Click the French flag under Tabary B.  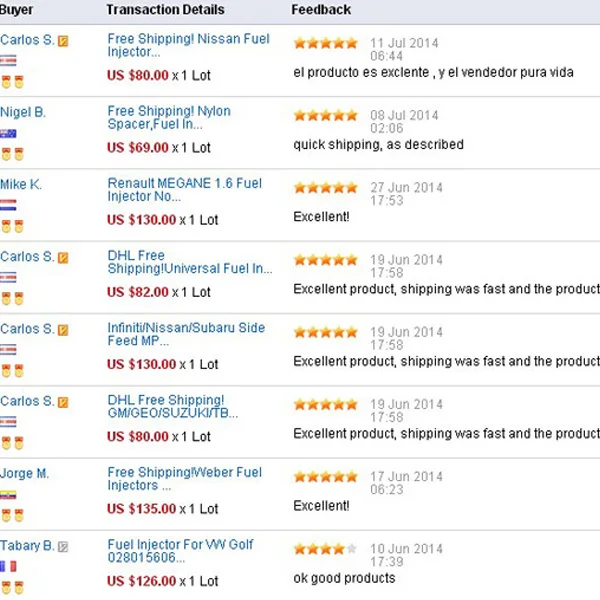tap(8, 566)
